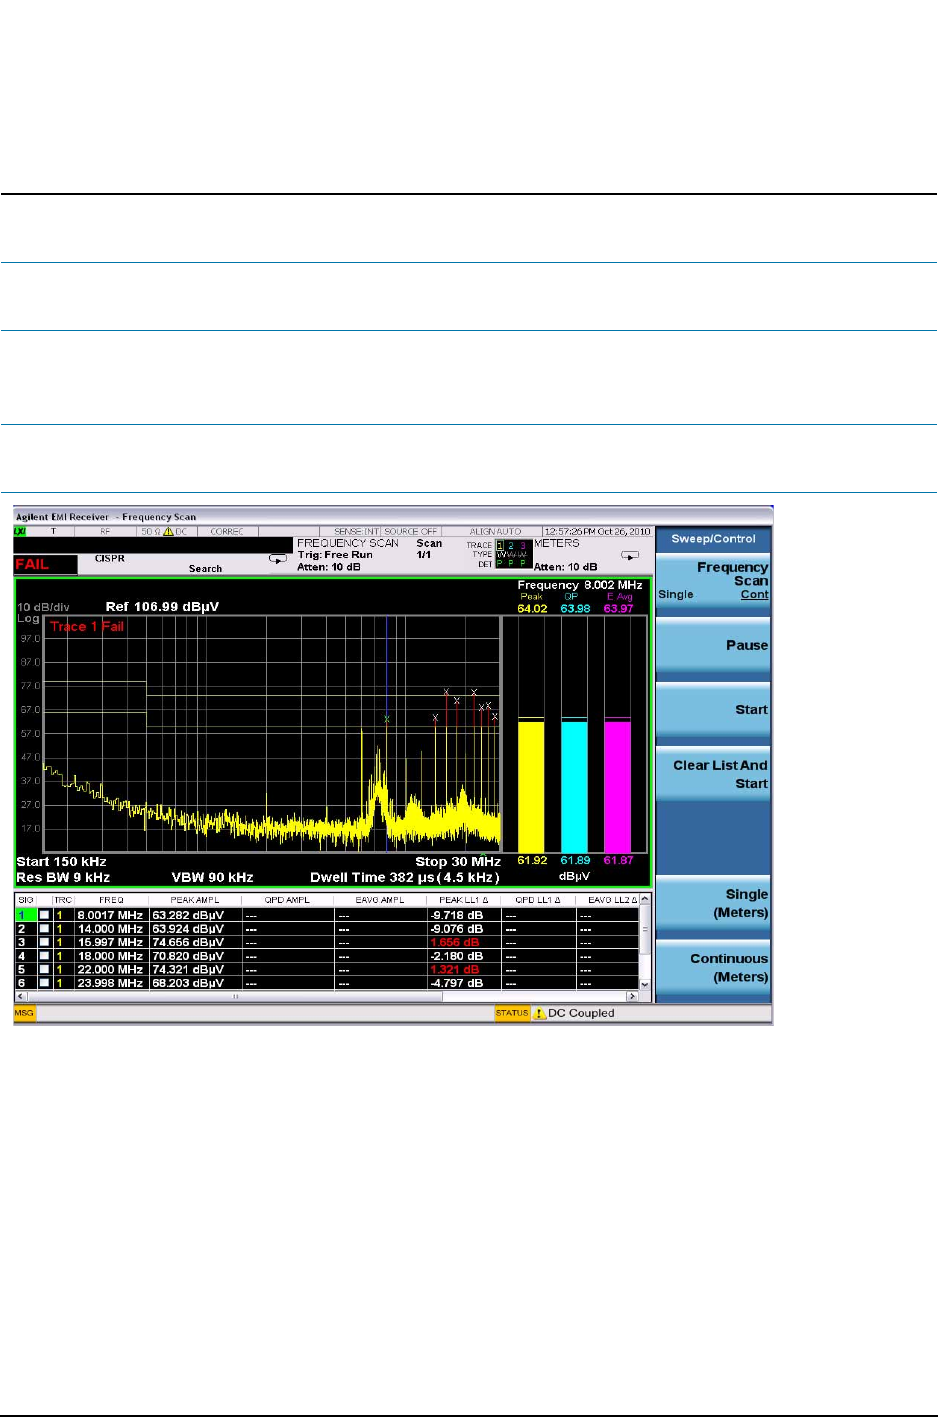Toggle checkbox for signal 5 at 22.000 MHz
The height and width of the screenshot is (1417, 938).
(x=45, y=969)
